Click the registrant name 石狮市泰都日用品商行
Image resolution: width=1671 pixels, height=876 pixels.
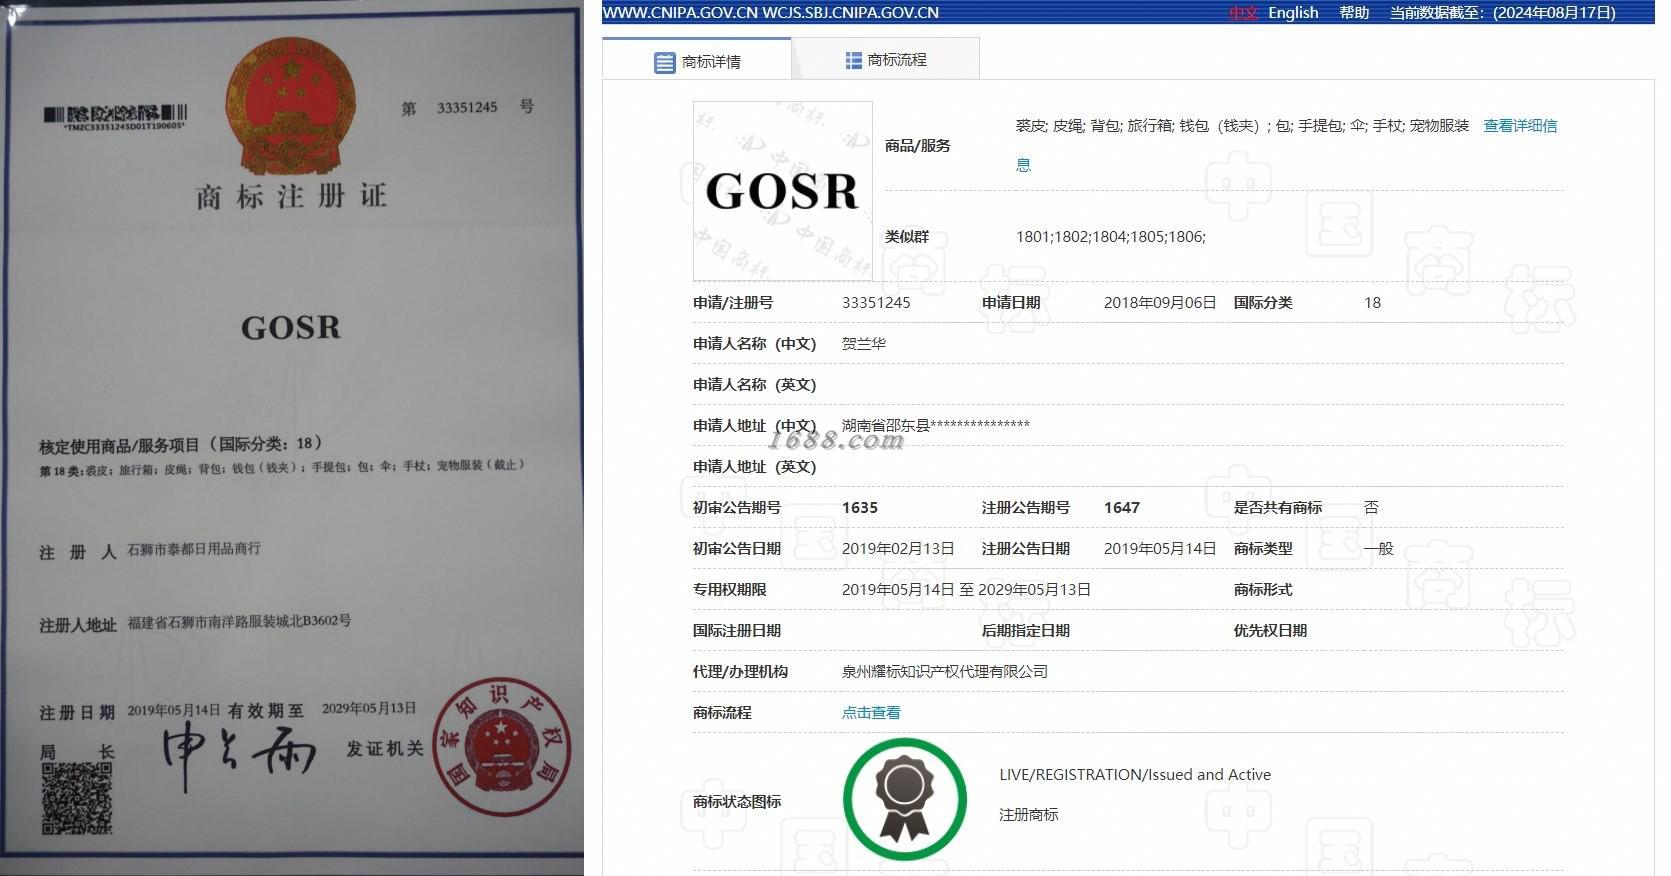[x=194, y=549]
